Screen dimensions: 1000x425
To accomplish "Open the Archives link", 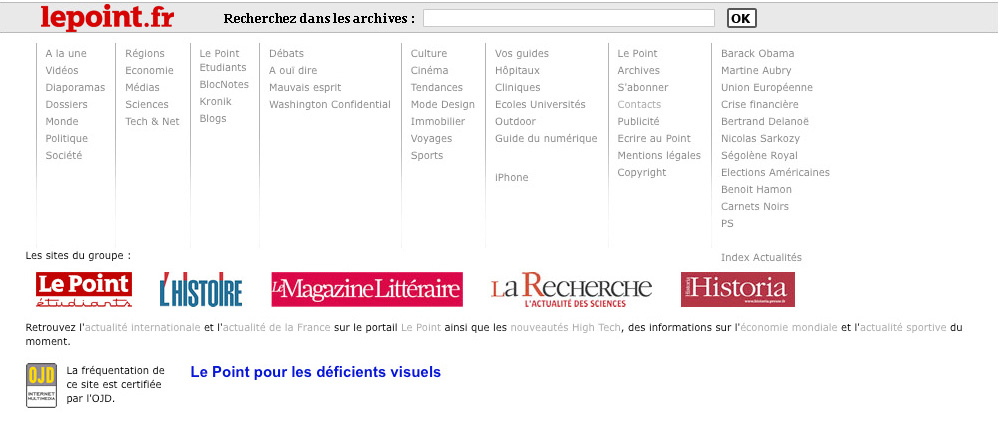I will coord(638,70).
